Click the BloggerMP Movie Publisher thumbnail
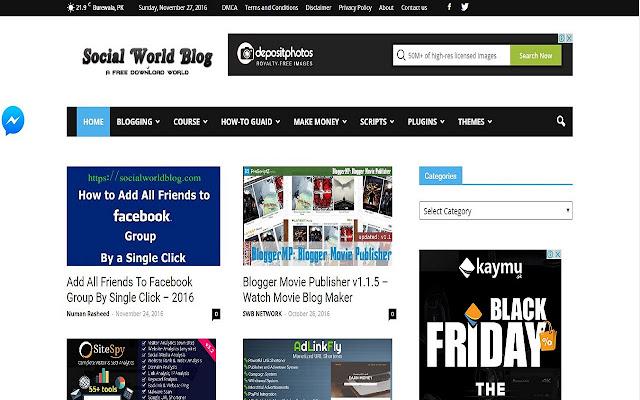Screen dimensions: 640x400 pos(317,216)
